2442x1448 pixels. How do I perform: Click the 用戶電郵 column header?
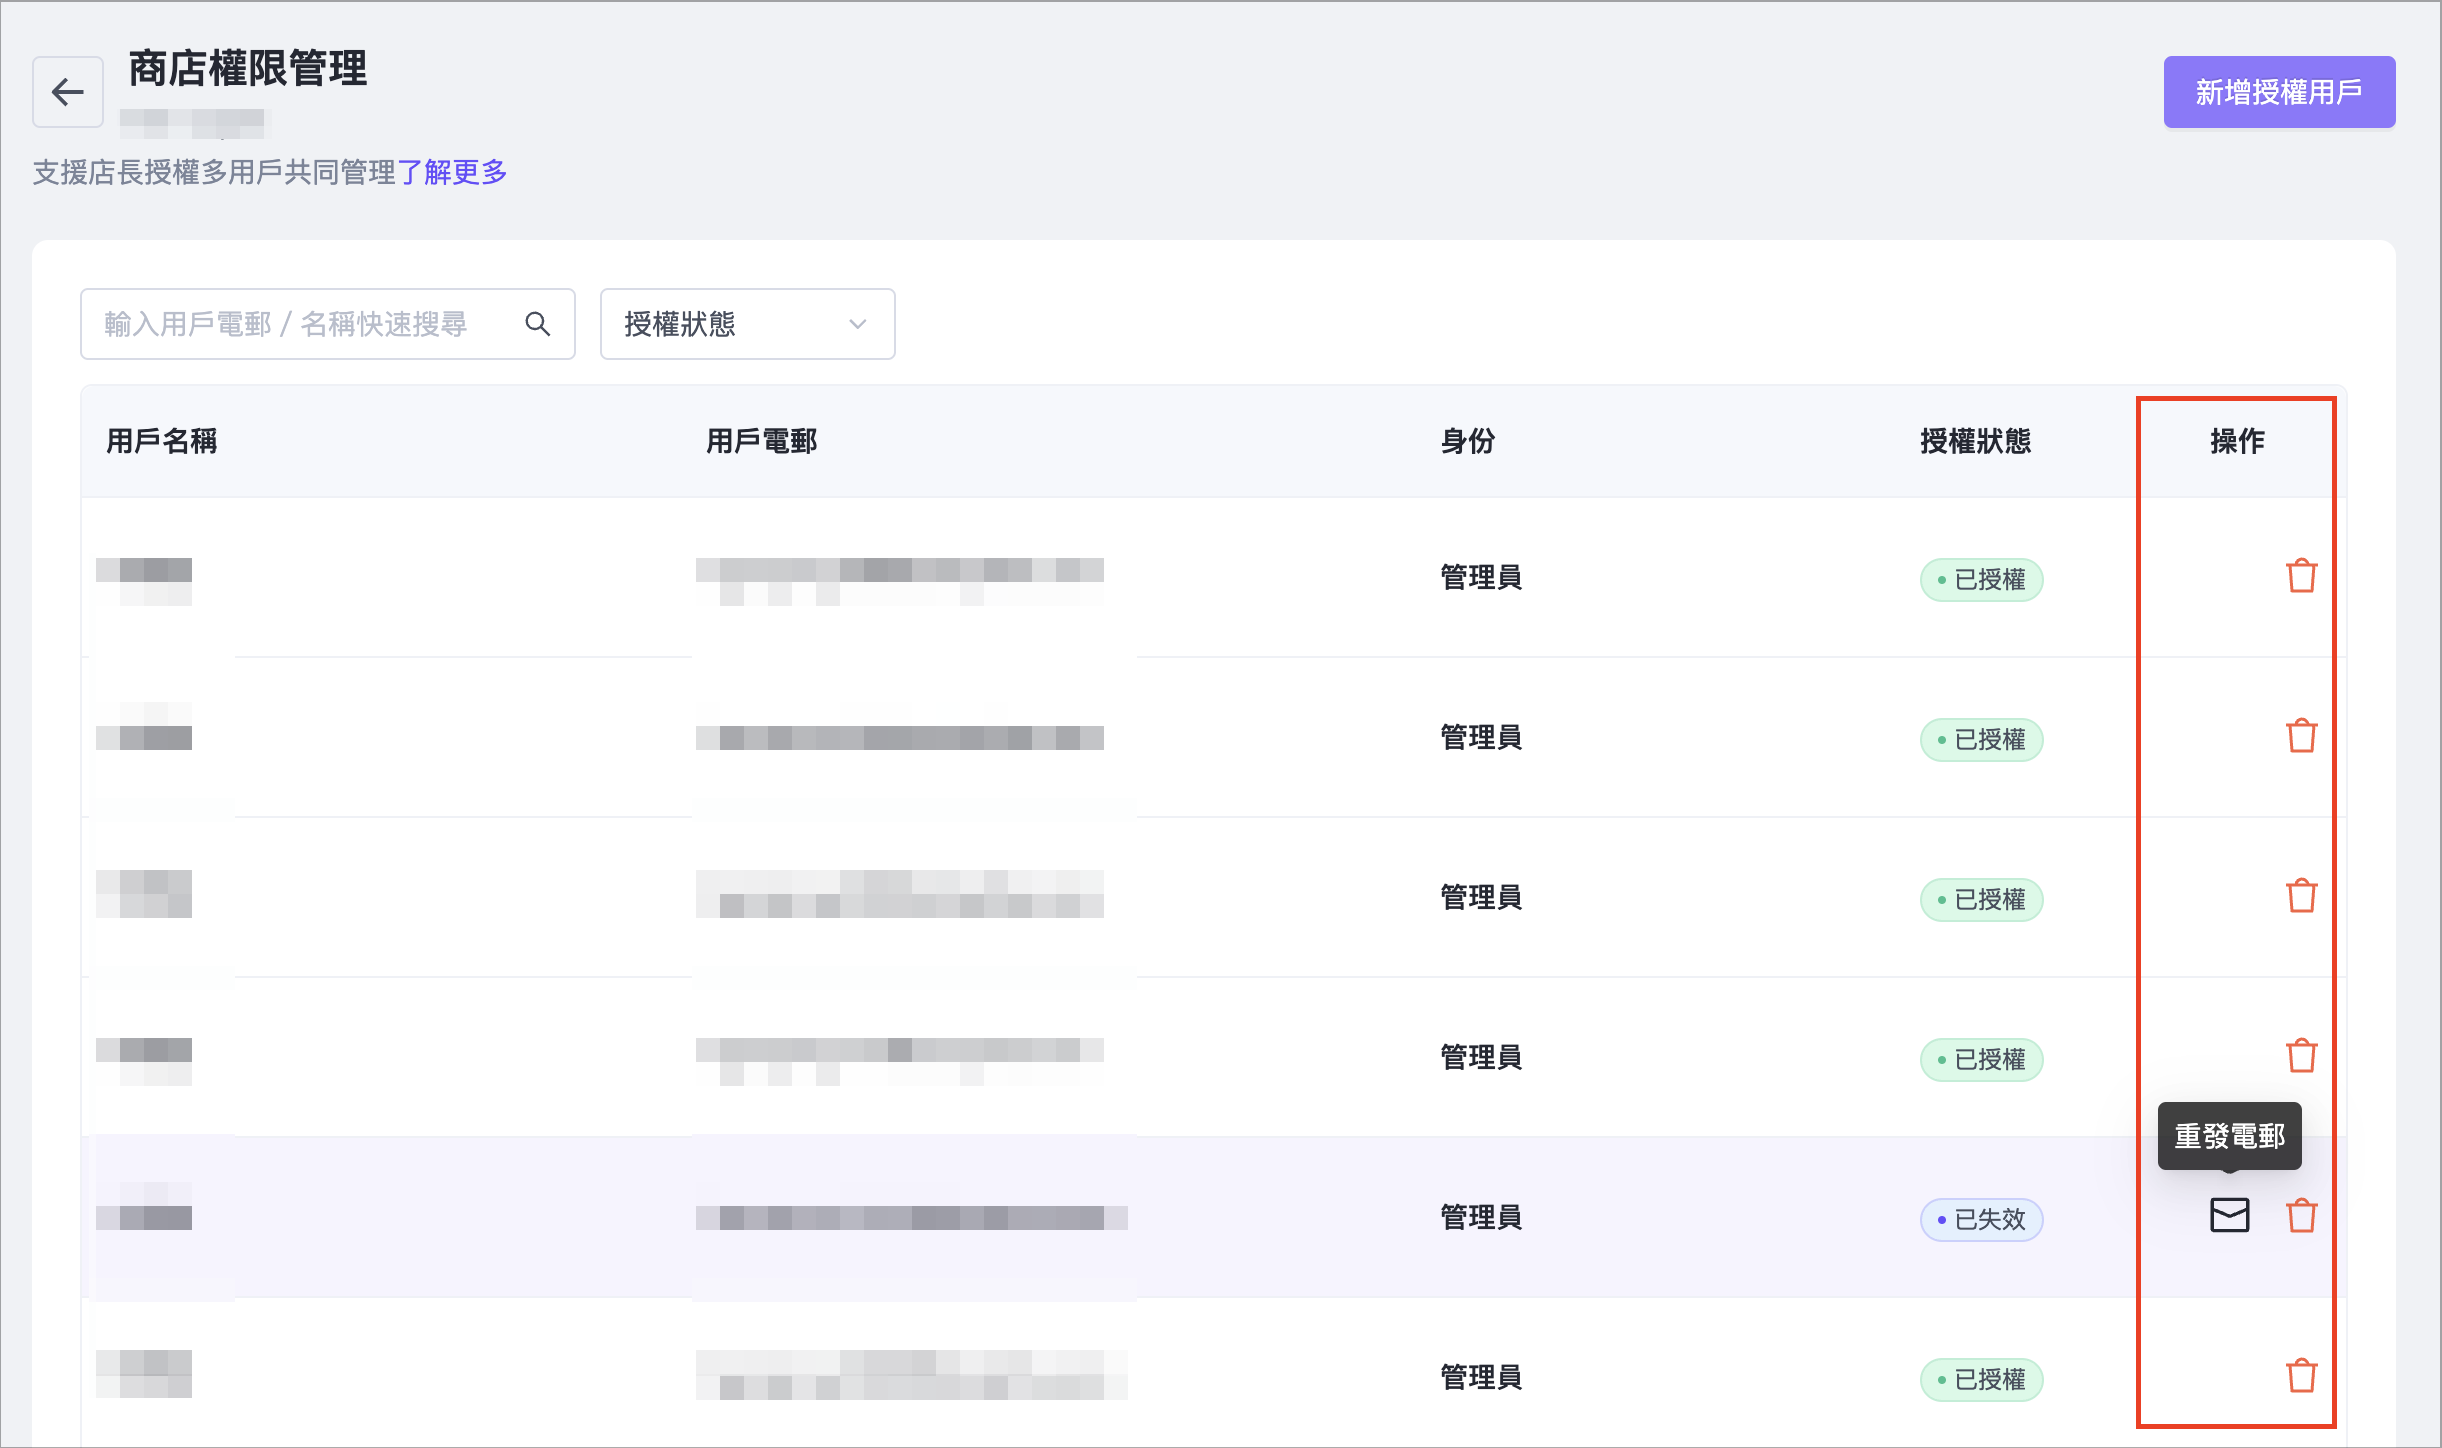762,441
